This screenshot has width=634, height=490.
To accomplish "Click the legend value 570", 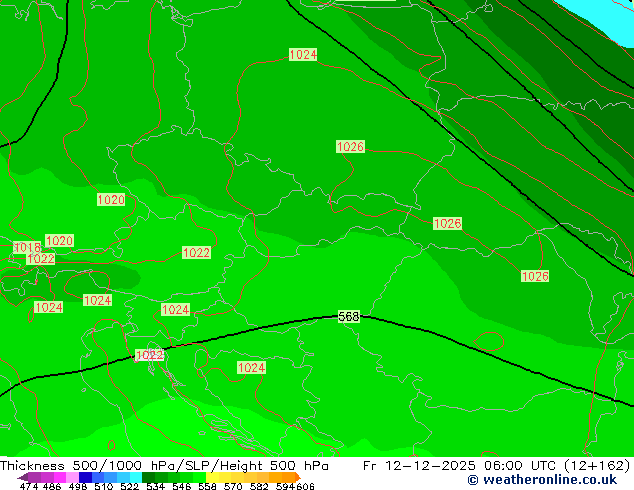I will point(233,486).
